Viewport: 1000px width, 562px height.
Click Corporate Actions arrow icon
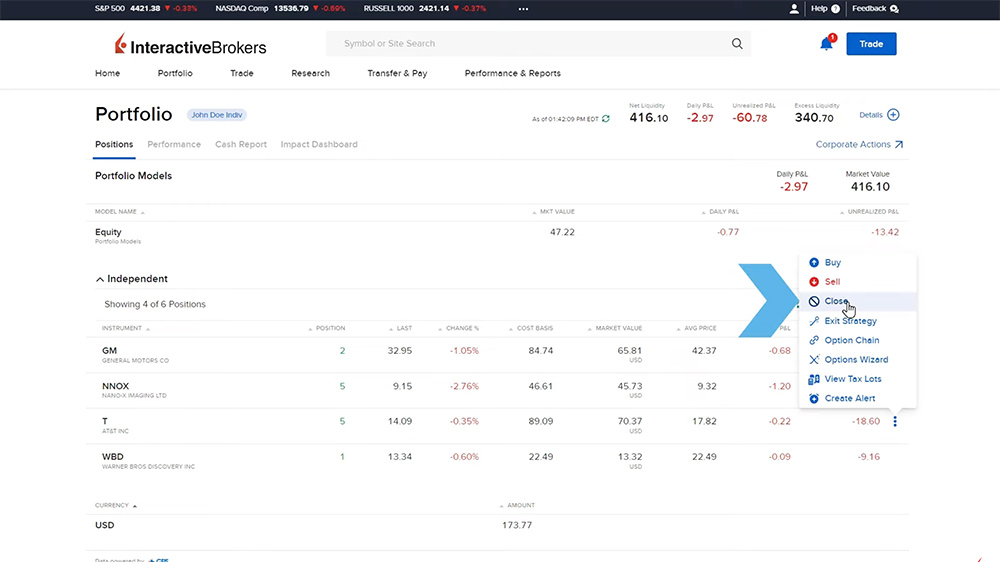(899, 145)
